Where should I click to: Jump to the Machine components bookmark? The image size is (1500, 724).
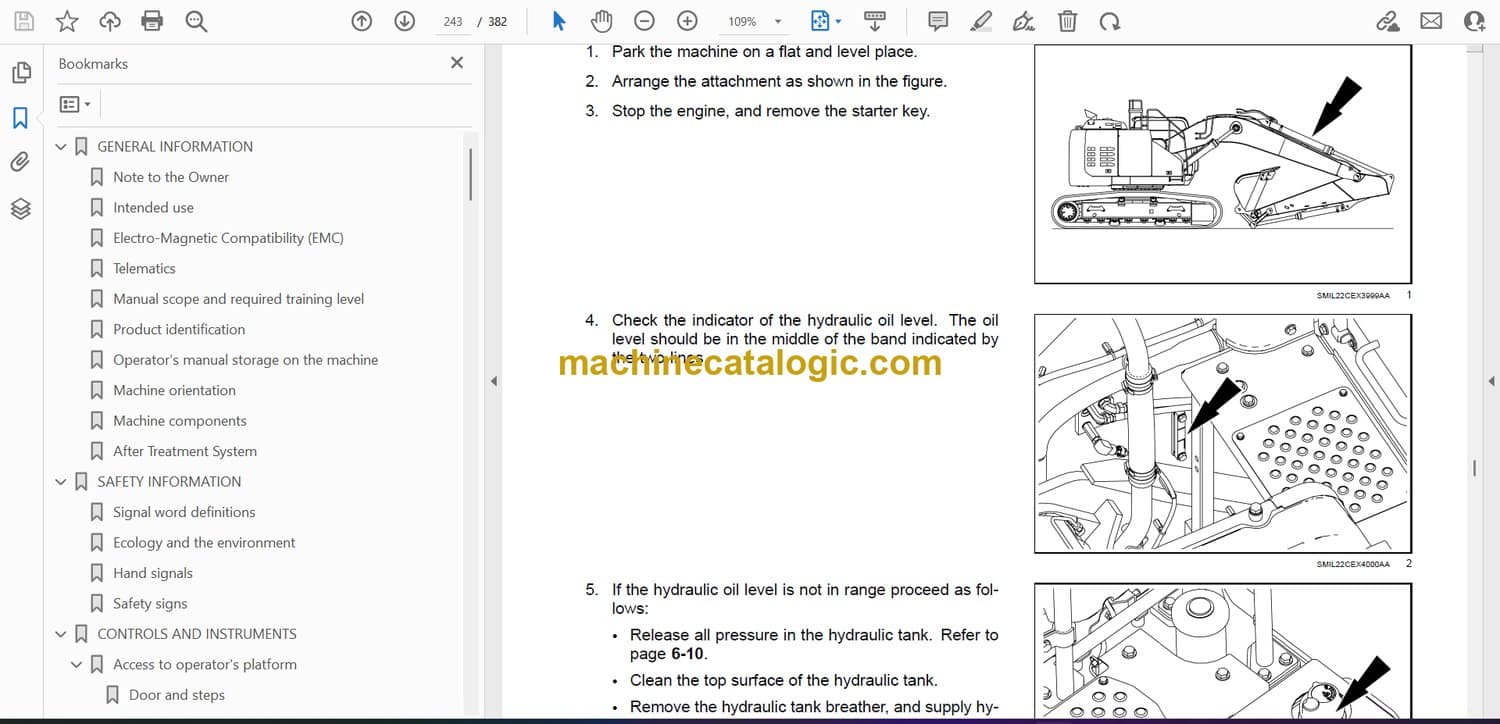coord(180,421)
